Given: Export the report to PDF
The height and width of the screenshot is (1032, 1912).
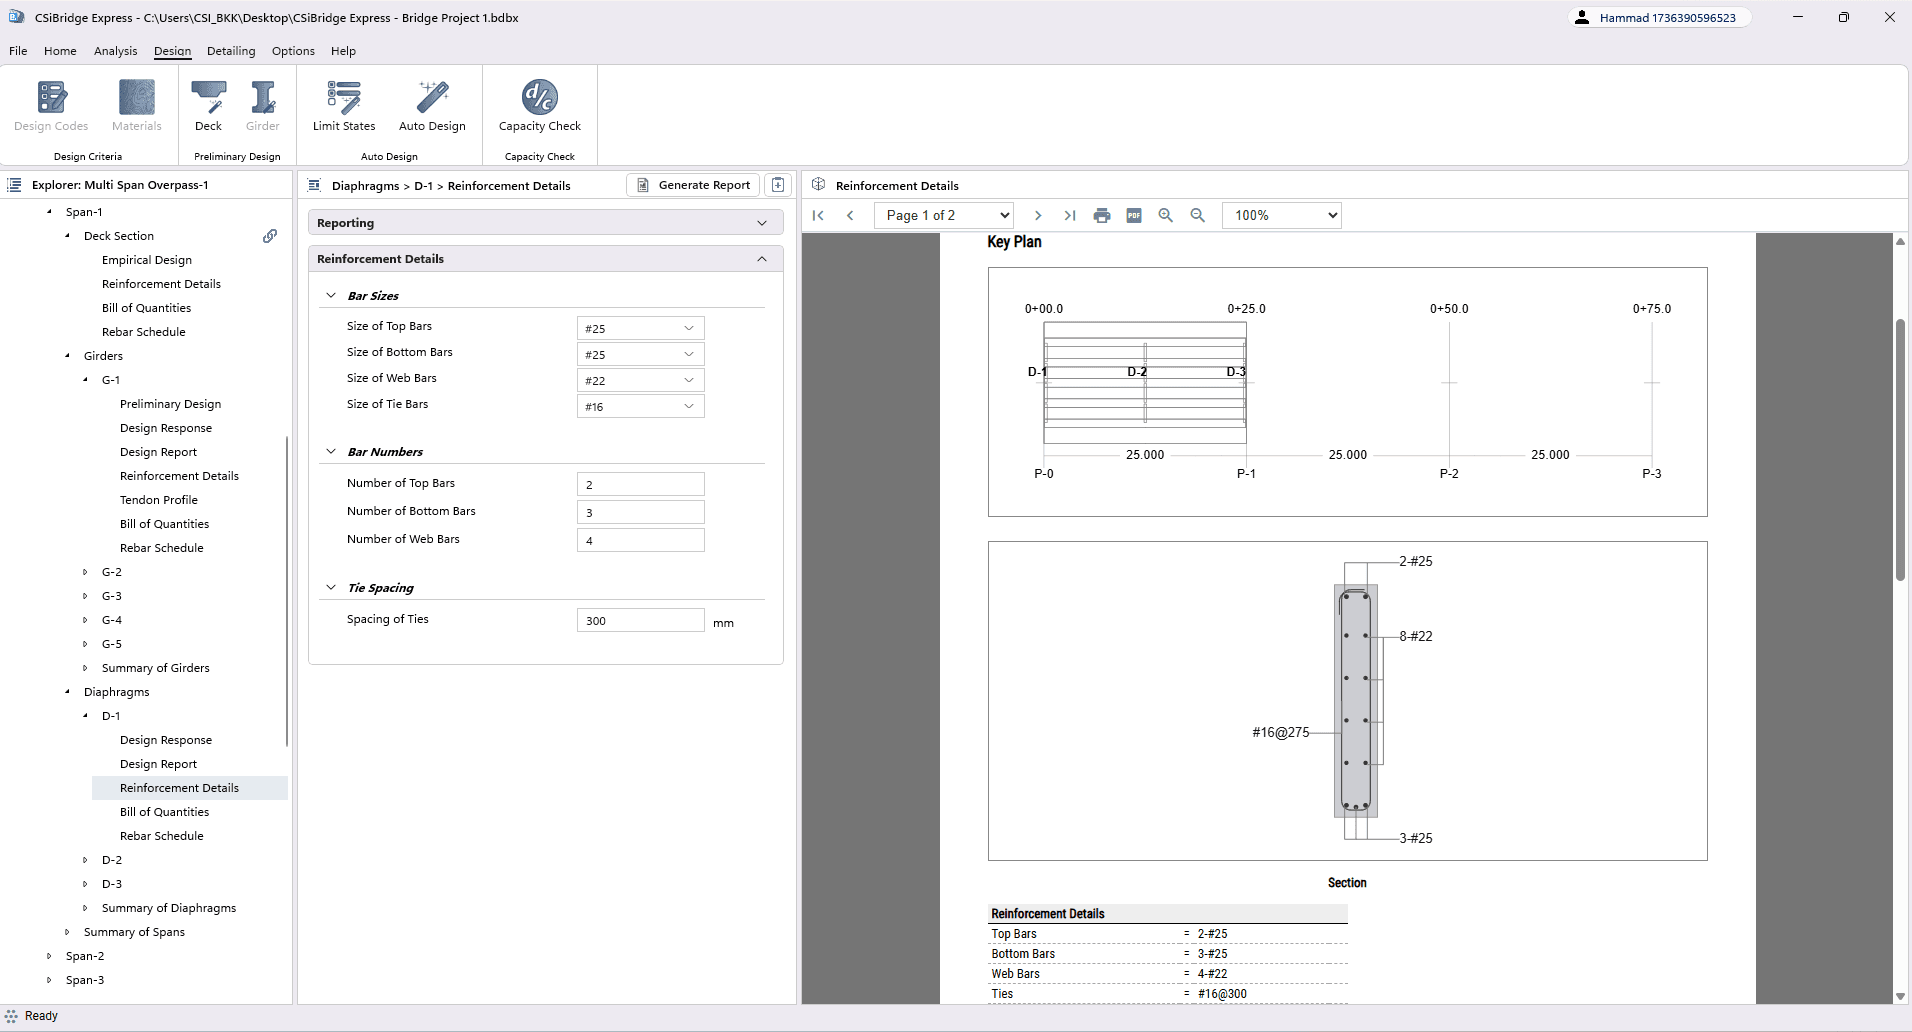Looking at the screenshot, I should pos(1133,215).
